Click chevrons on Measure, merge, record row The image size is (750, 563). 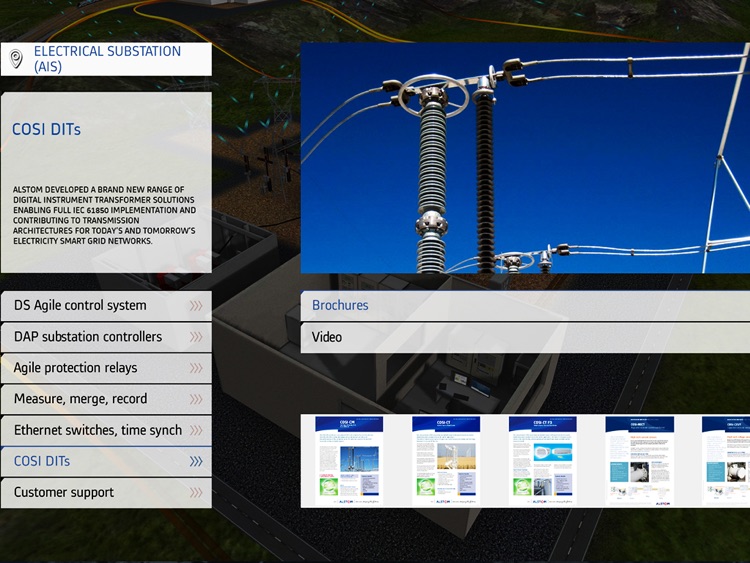(196, 399)
